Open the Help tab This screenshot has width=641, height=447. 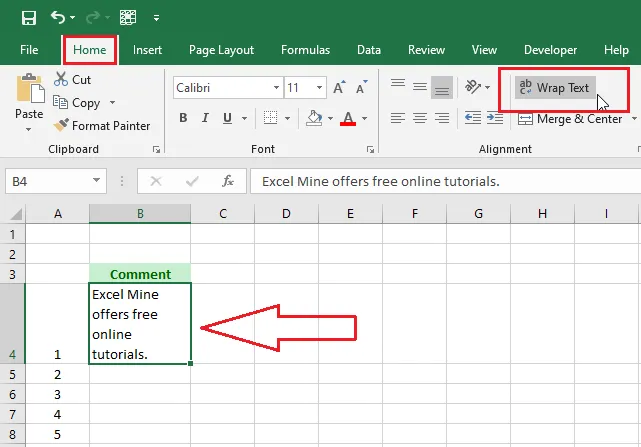[616, 50]
